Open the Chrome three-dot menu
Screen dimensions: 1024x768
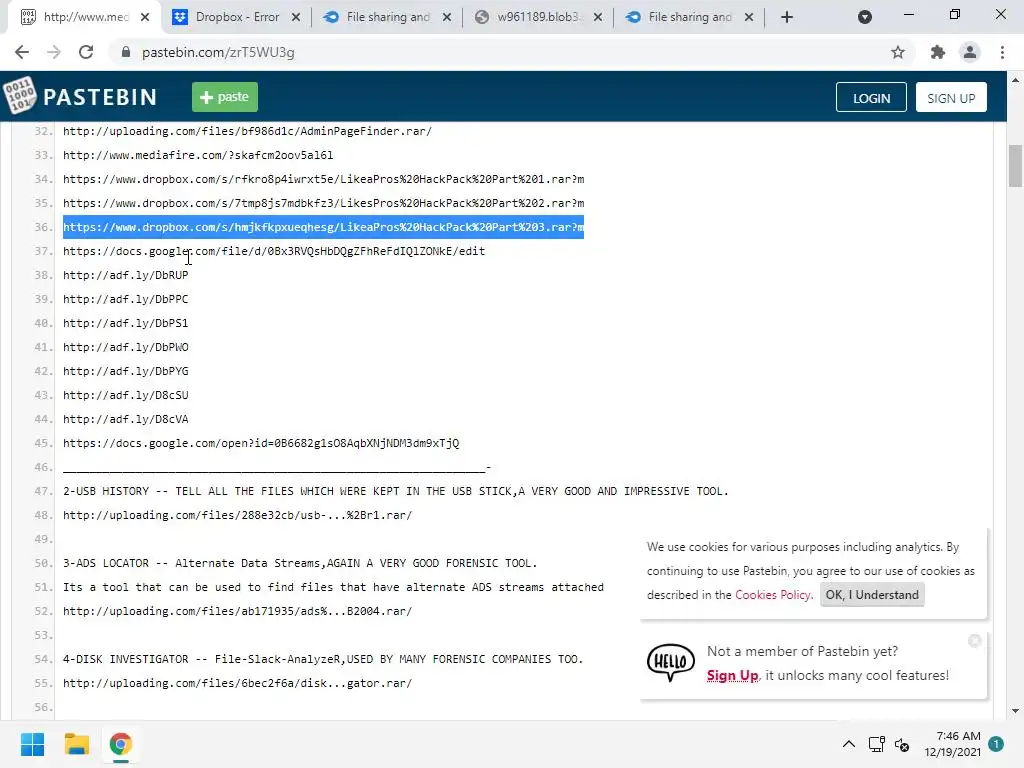click(x=1002, y=52)
